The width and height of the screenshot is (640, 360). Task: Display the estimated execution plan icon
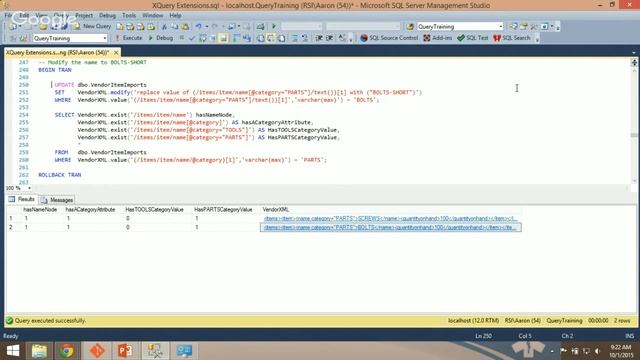click(x=203, y=38)
